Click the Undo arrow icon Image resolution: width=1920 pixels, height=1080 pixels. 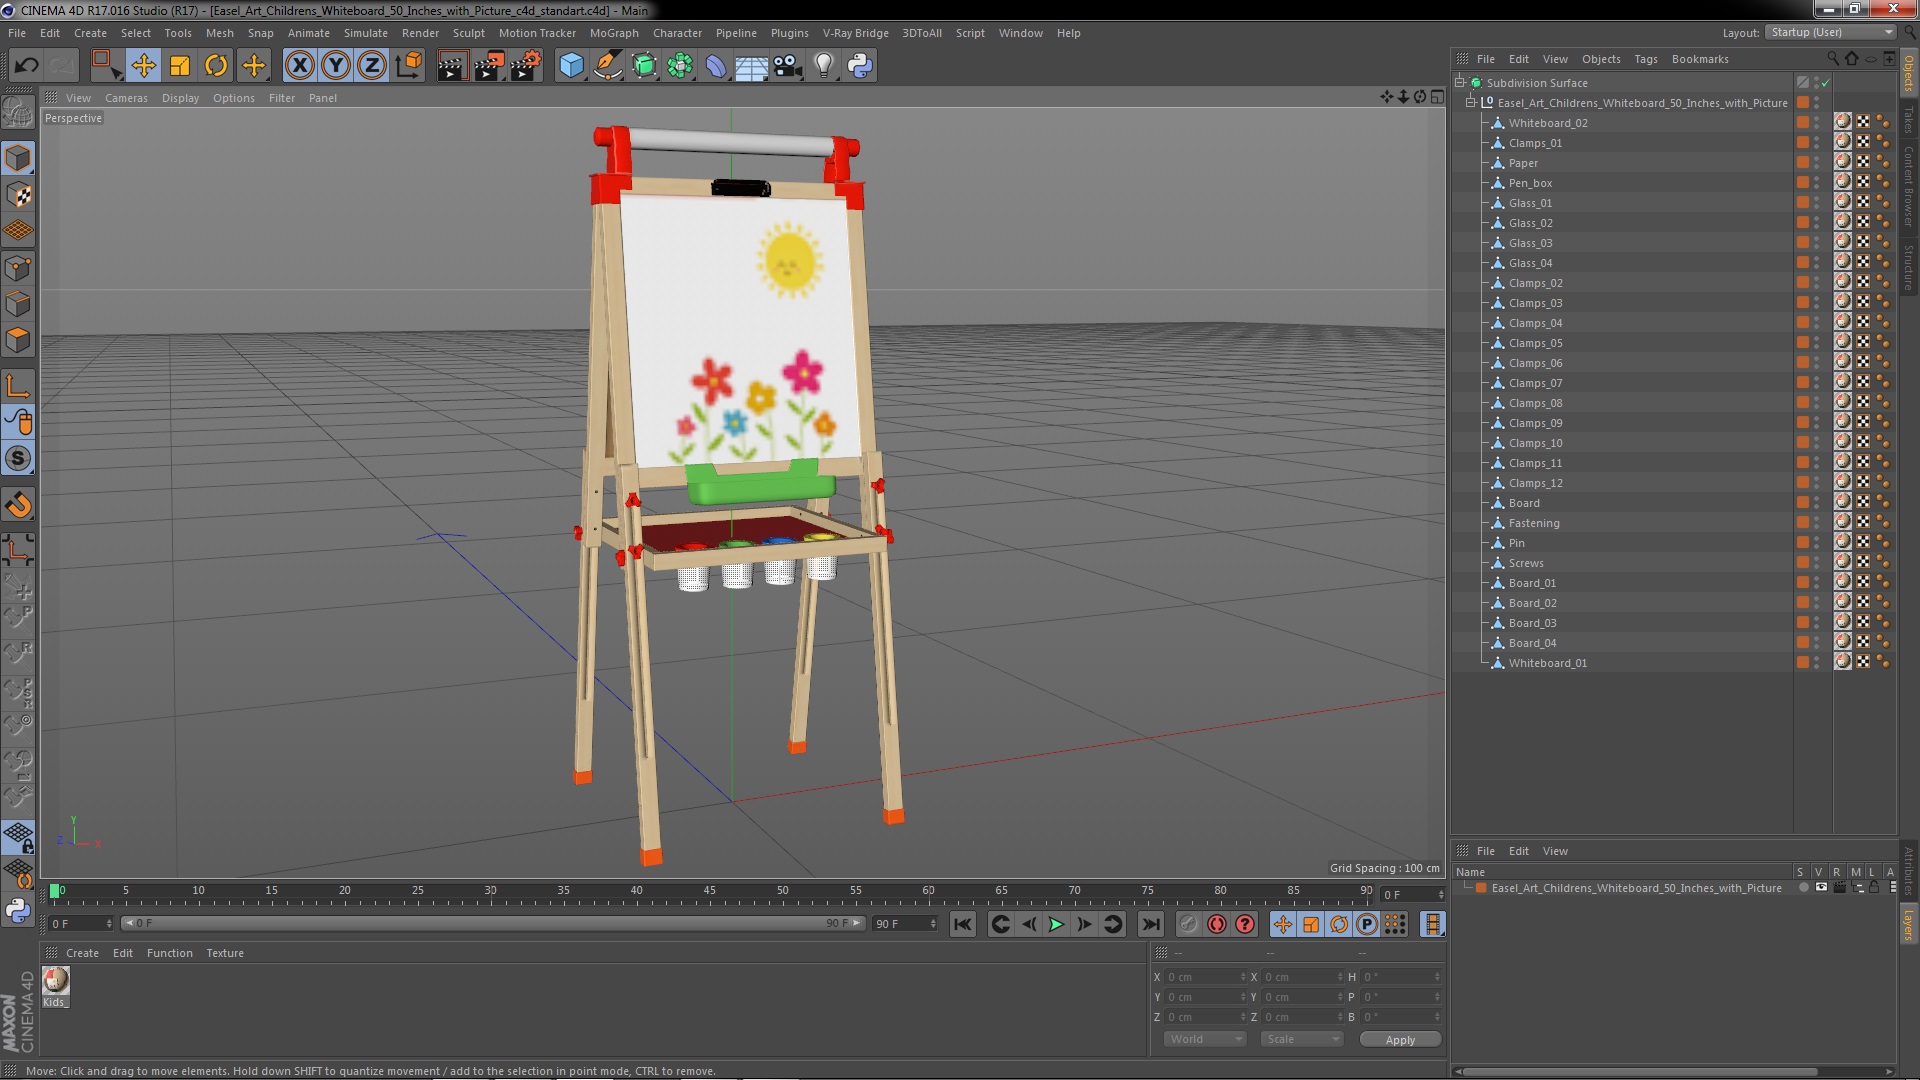click(26, 66)
